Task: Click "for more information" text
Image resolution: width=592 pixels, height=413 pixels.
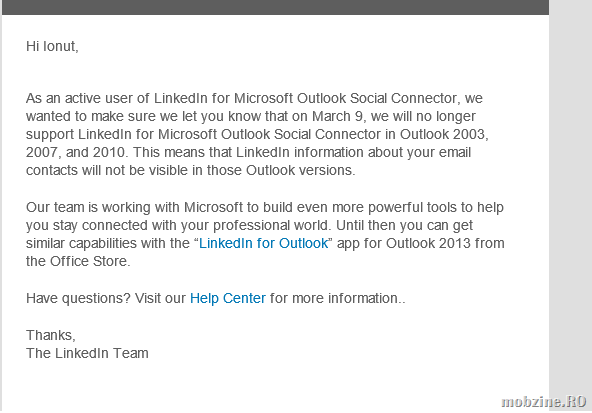Action: click(334, 299)
